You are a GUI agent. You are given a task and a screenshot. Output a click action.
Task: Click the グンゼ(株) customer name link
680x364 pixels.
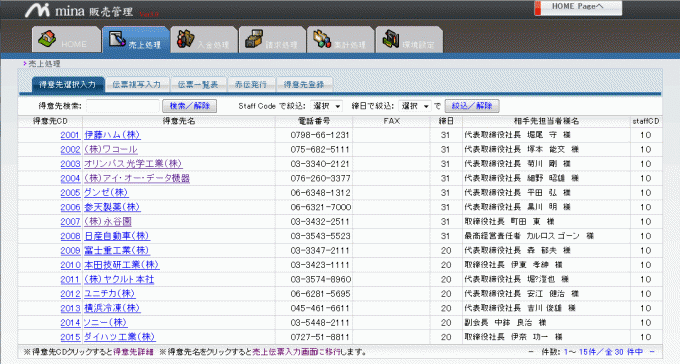[106, 193]
